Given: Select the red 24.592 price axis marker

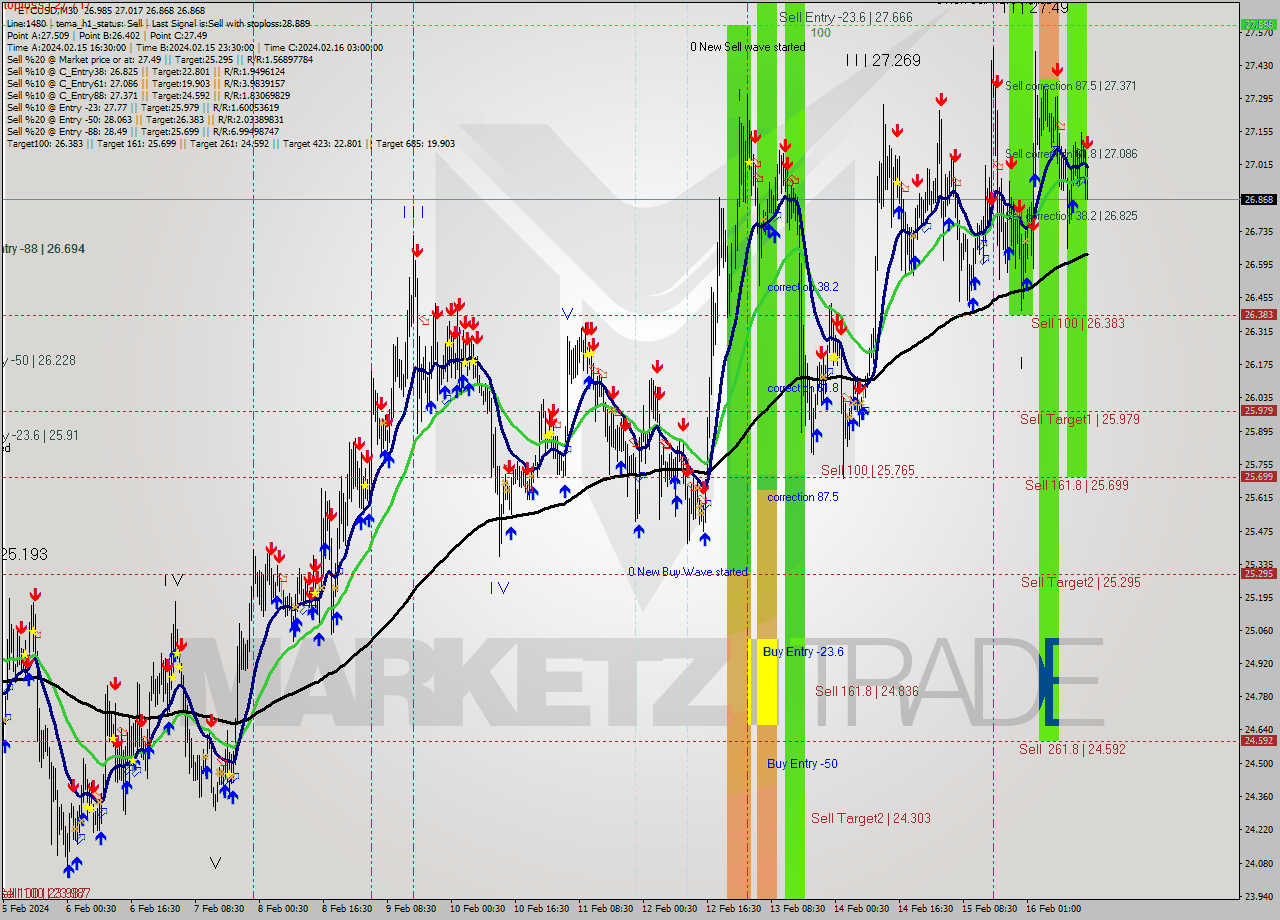Looking at the screenshot, I should pos(1258,740).
